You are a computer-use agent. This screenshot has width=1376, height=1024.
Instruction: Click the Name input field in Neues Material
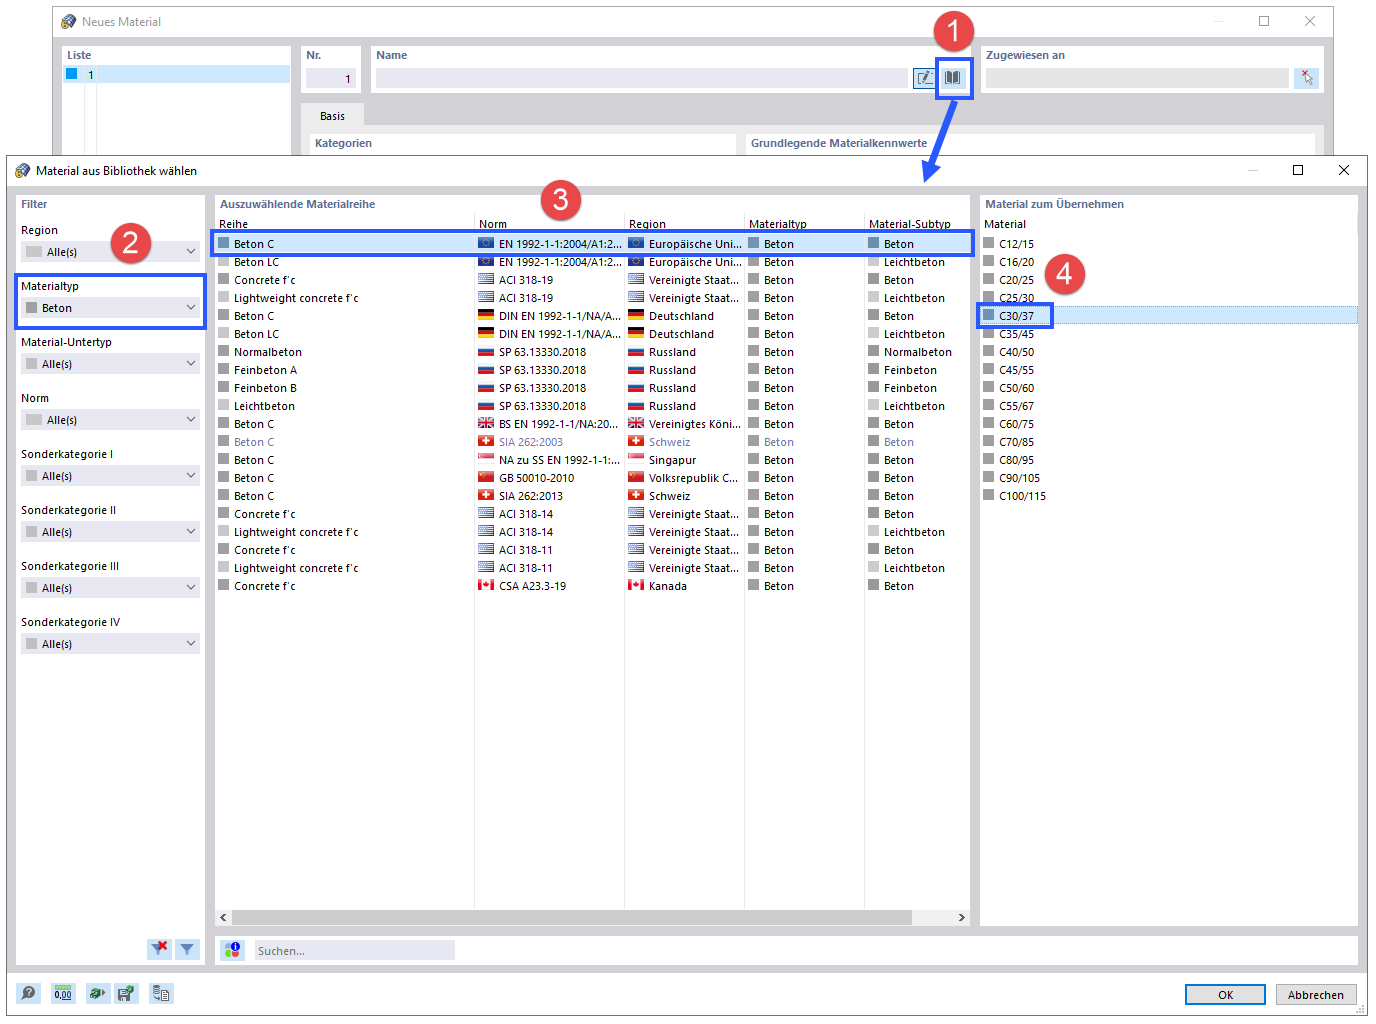click(642, 78)
